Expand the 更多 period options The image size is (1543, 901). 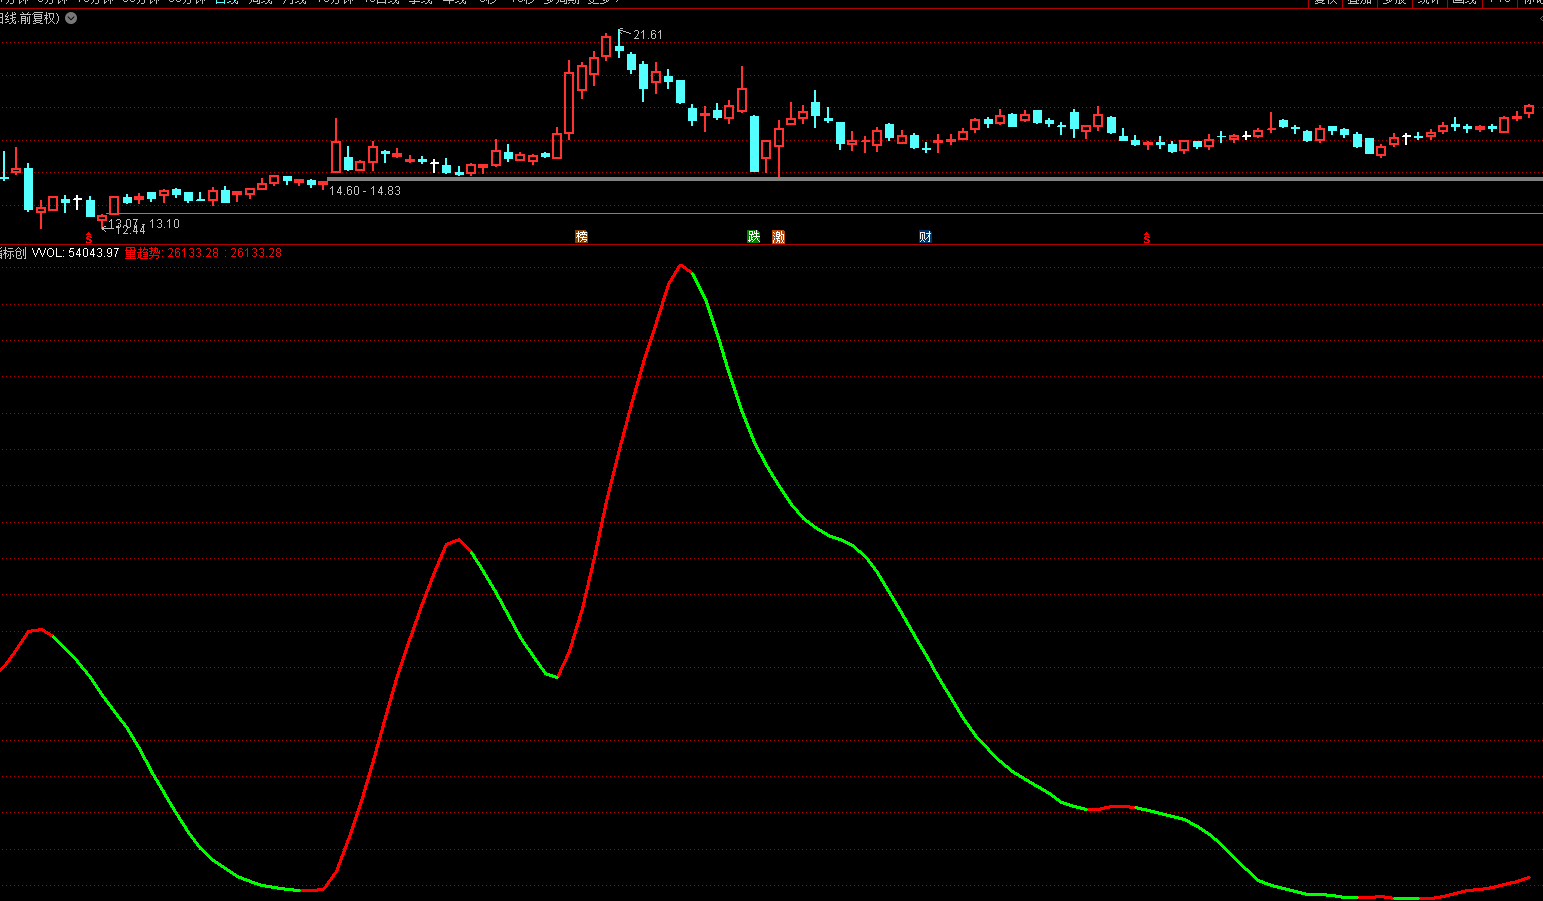click(x=599, y=2)
